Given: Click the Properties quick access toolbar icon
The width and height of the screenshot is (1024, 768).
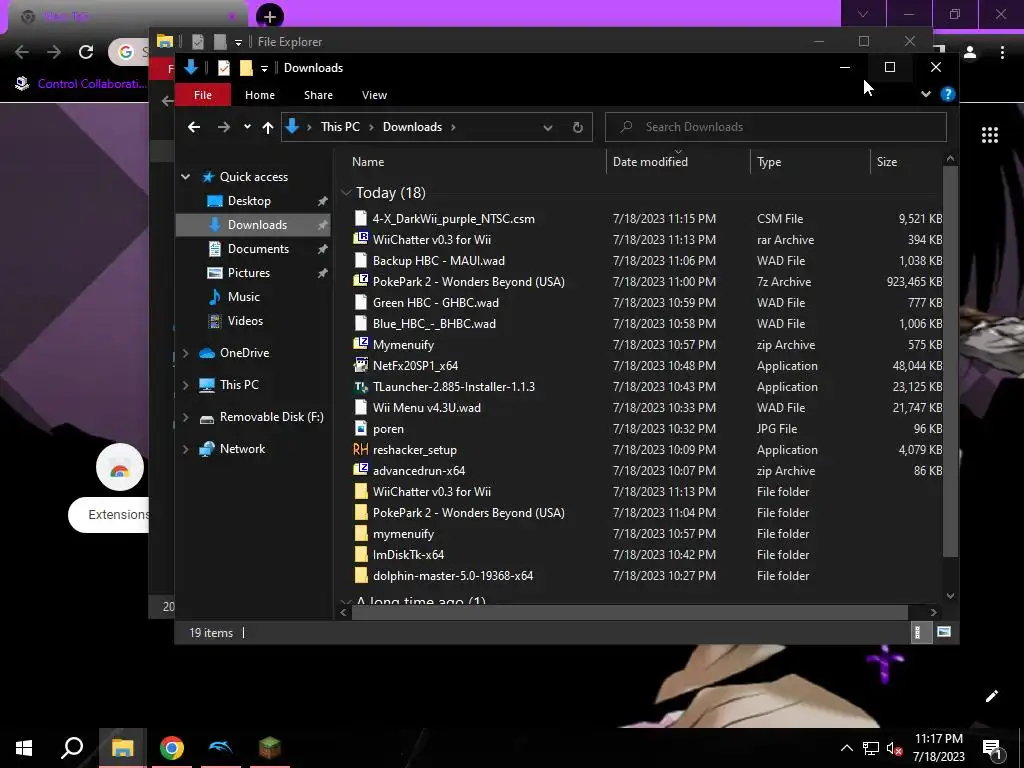Looking at the screenshot, I should click(x=223, y=68).
